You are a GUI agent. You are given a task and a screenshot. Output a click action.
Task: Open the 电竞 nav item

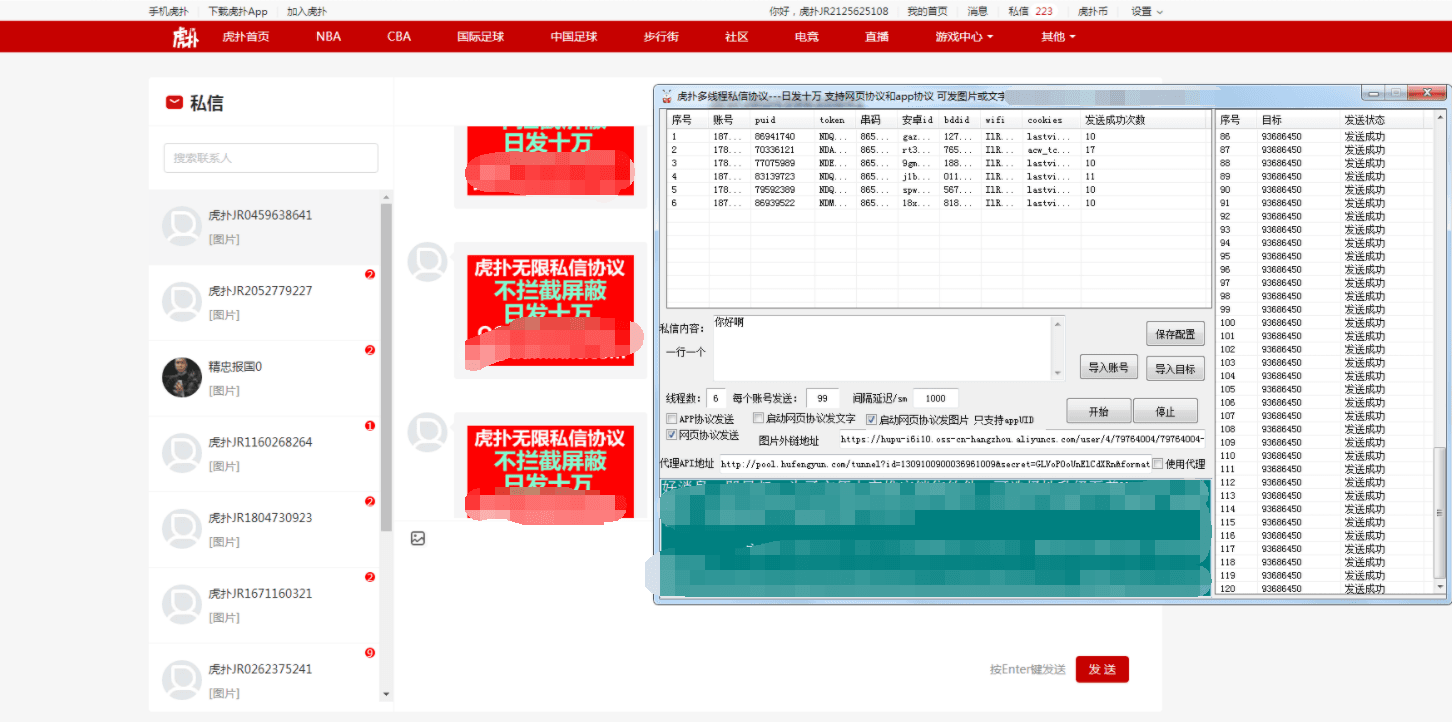click(807, 37)
